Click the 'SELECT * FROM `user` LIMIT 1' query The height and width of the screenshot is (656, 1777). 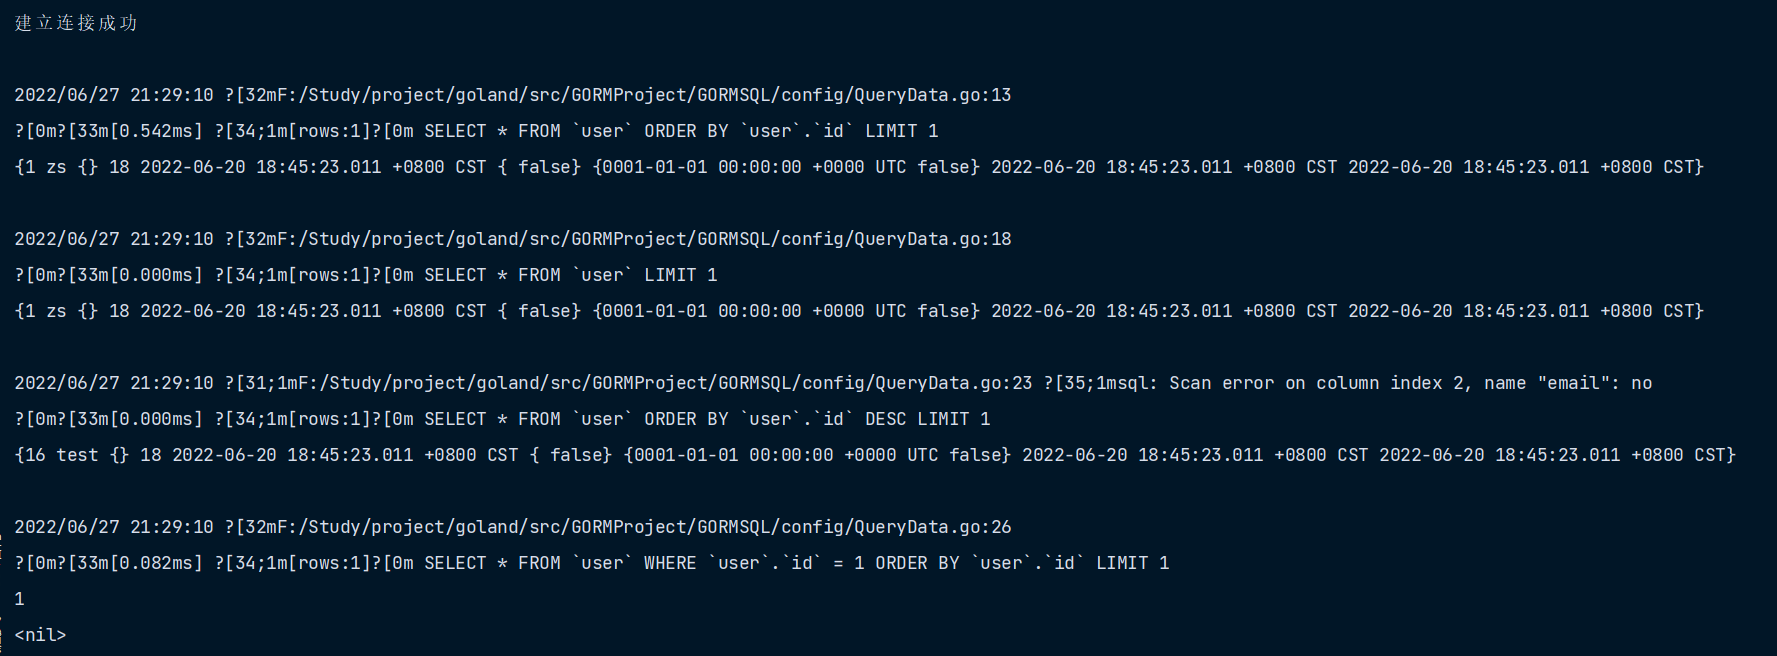570,275
